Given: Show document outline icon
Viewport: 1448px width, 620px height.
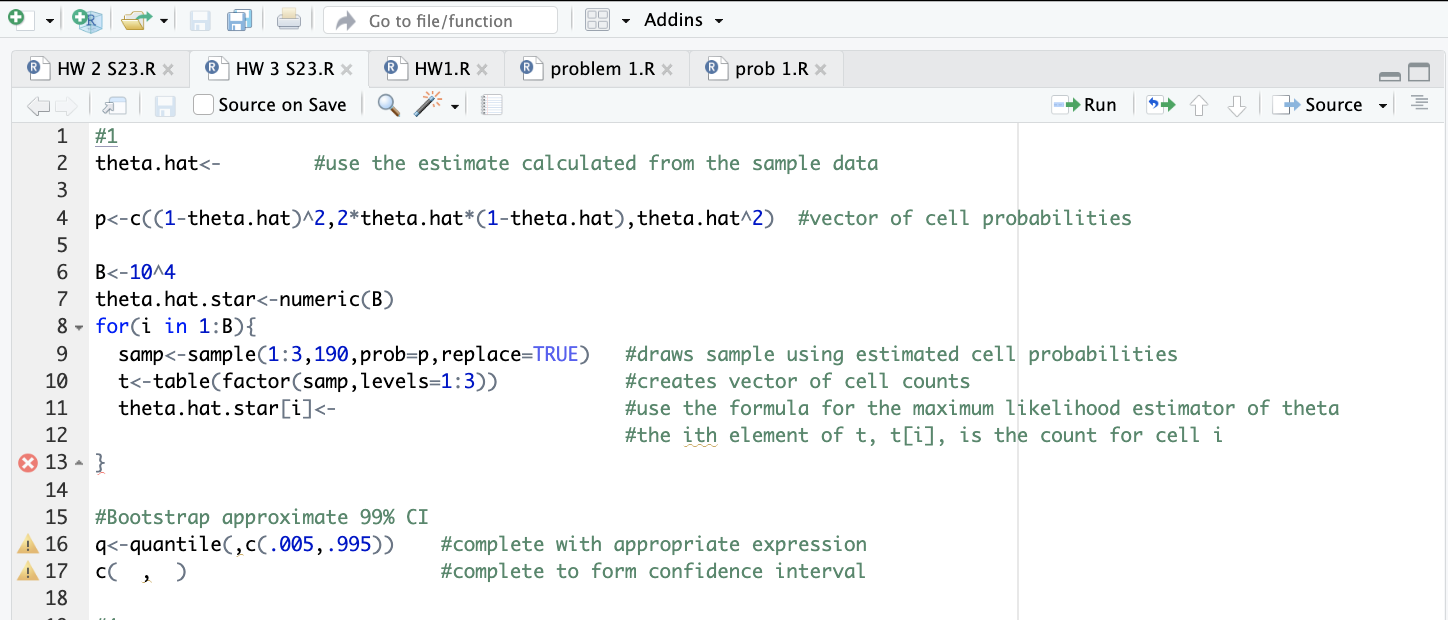Looking at the screenshot, I should [1419, 104].
